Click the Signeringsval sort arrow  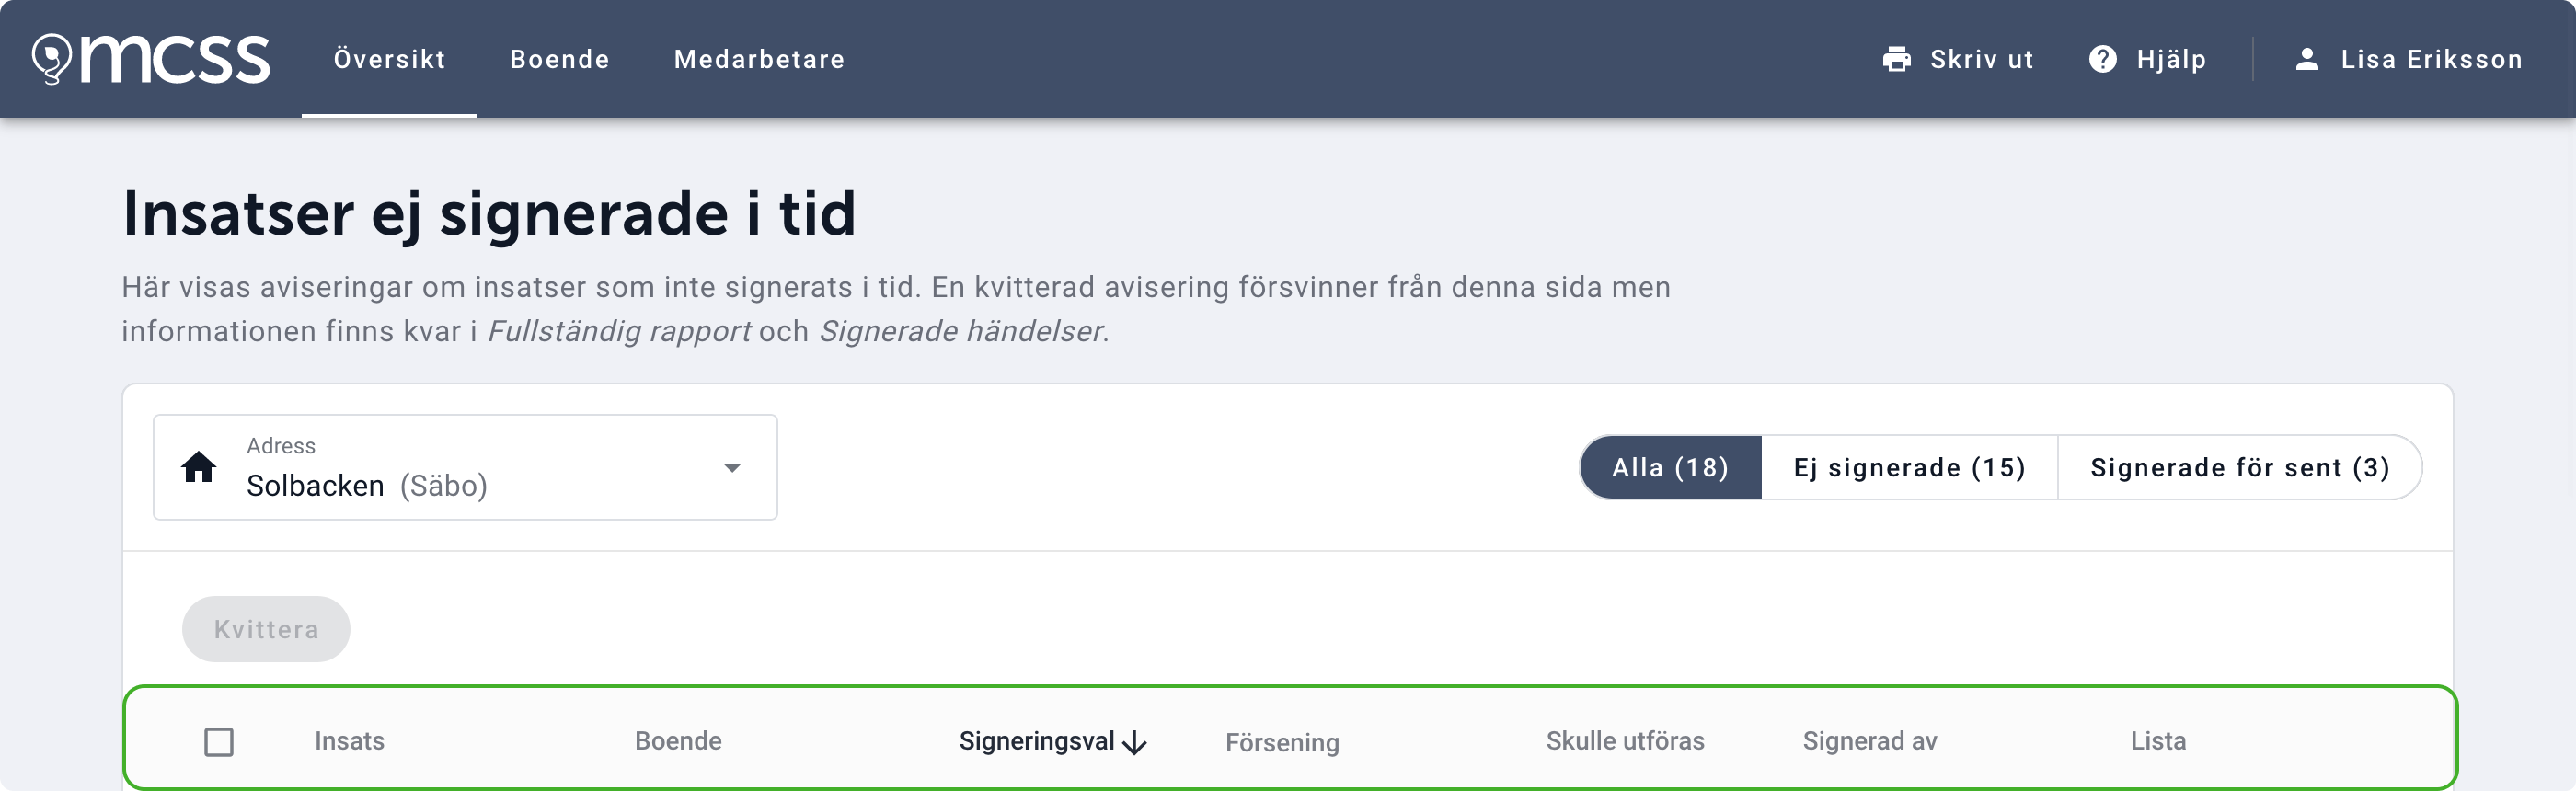[1135, 742]
